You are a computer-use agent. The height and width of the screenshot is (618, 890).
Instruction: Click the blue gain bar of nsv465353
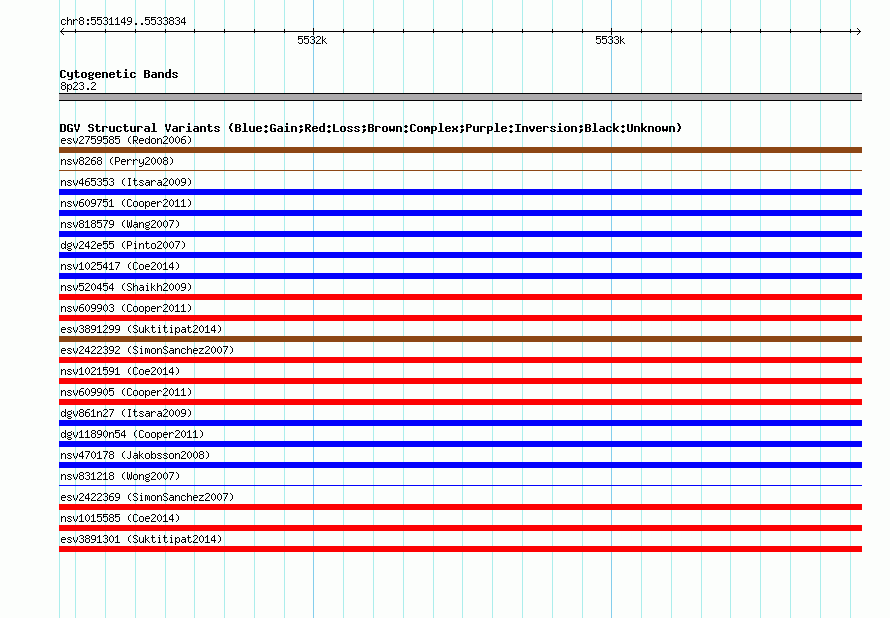coord(460,192)
